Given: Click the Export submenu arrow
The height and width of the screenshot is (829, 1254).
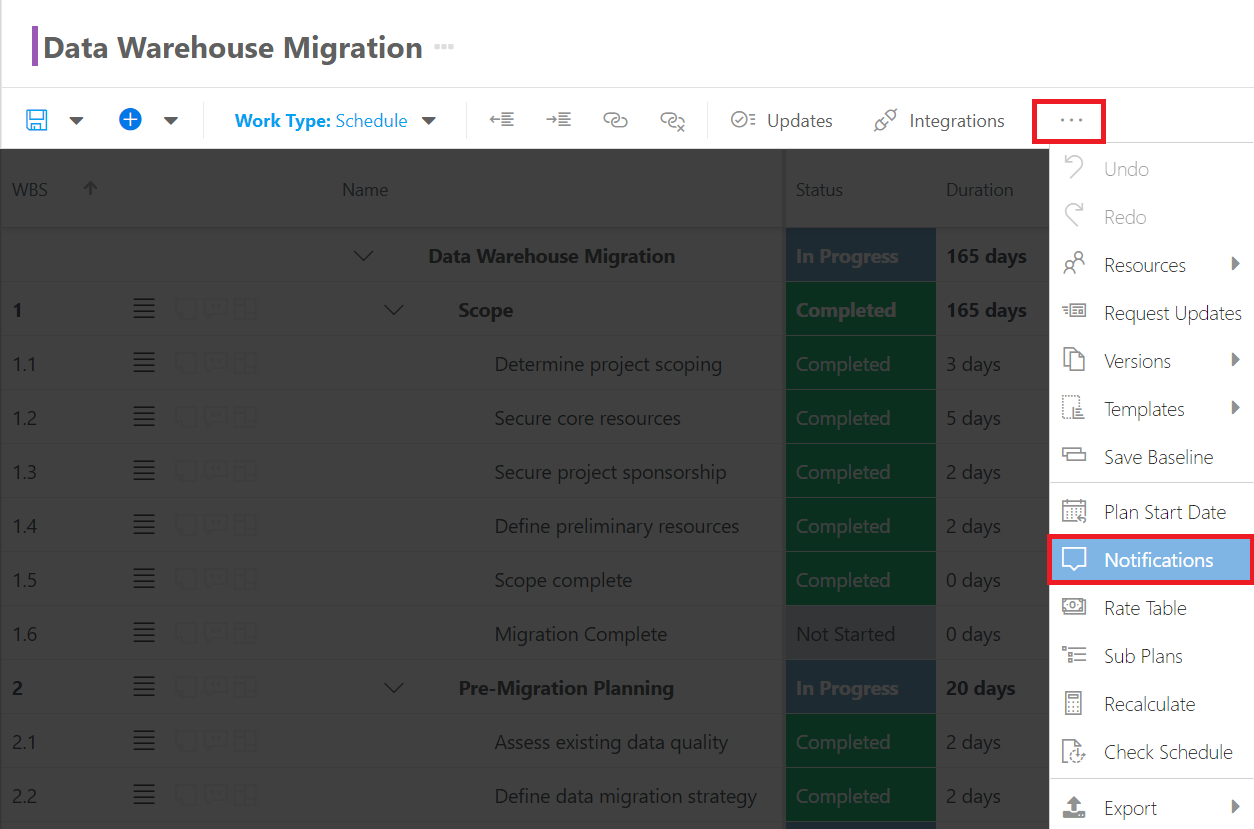Looking at the screenshot, I should [1236, 807].
